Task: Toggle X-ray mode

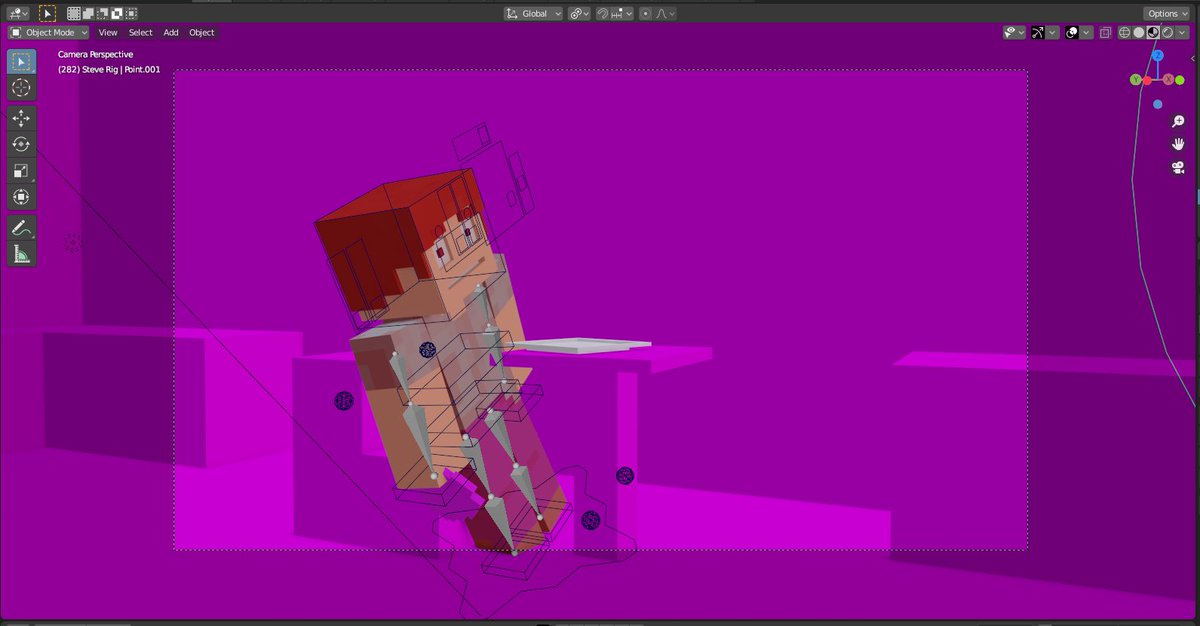Action: click(1105, 32)
